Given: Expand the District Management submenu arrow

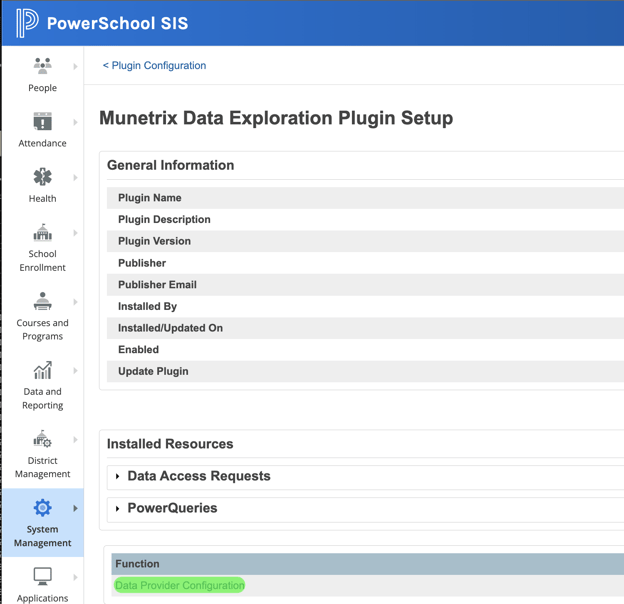Looking at the screenshot, I should pos(75,440).
